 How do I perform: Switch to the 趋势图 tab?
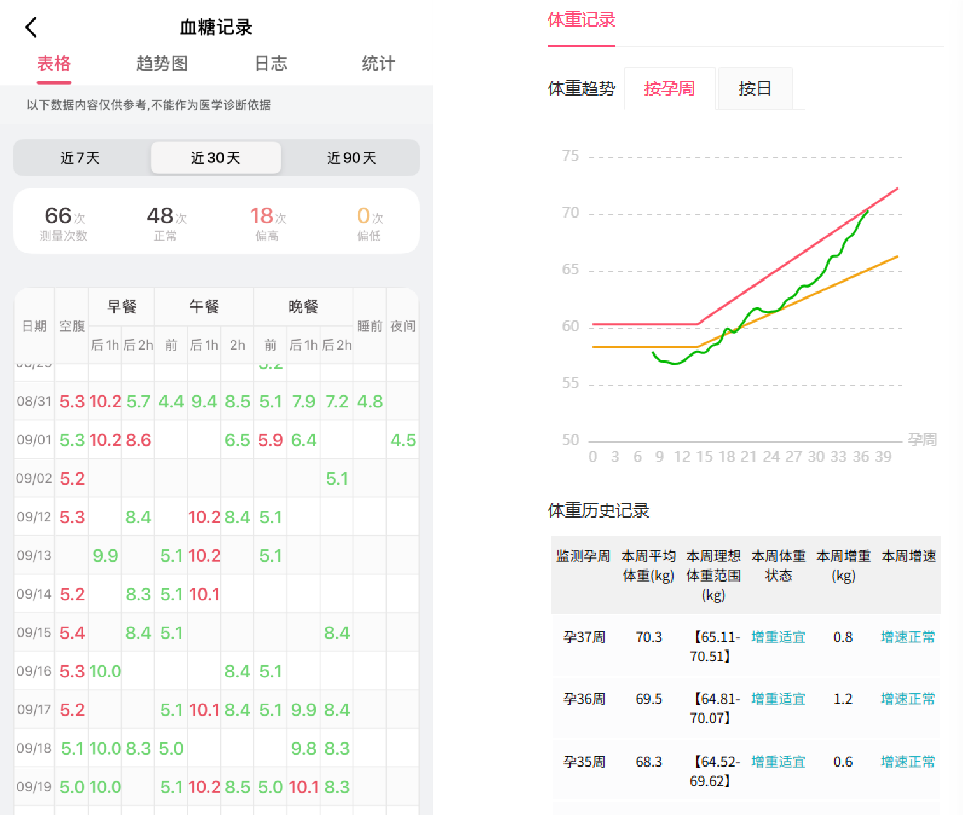coord(164,63)
